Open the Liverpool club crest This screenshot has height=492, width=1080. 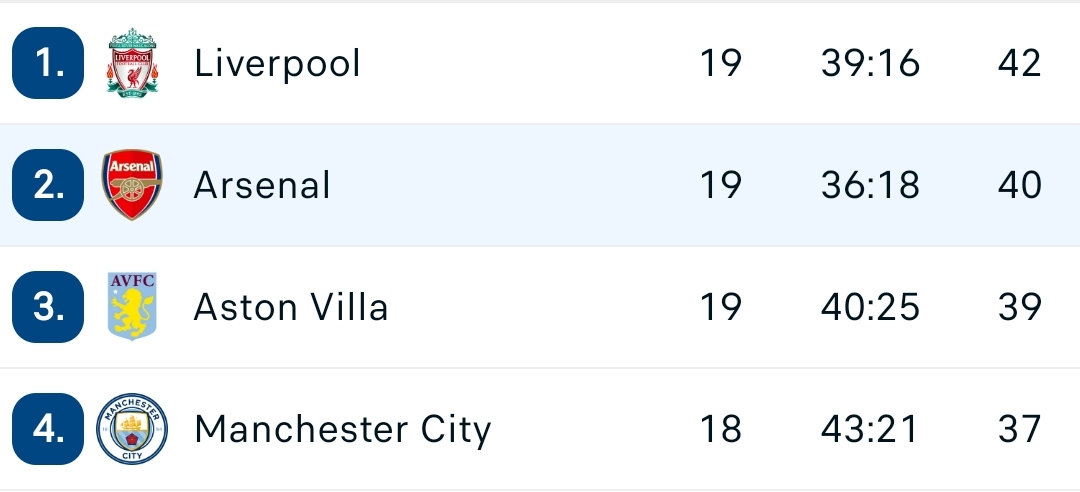coord(132,63)
